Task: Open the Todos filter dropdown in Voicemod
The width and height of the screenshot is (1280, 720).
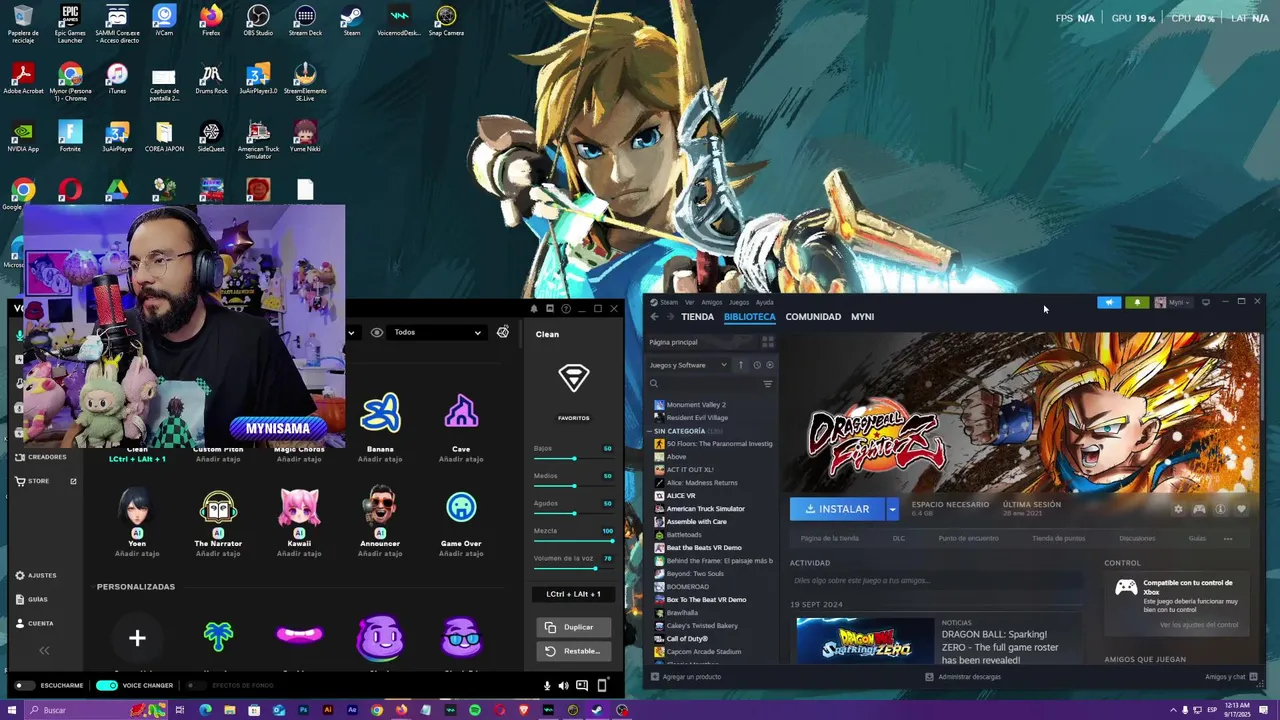Action: pyautogui.click(x=437, y=332)
